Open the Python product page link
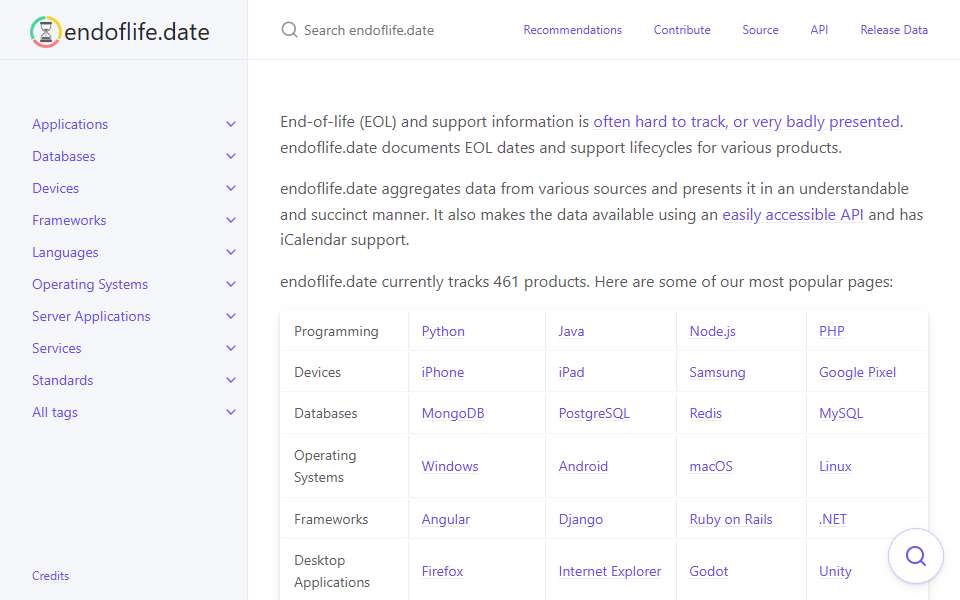This screenshot has width=960, height=600. [x=443, y=331]
